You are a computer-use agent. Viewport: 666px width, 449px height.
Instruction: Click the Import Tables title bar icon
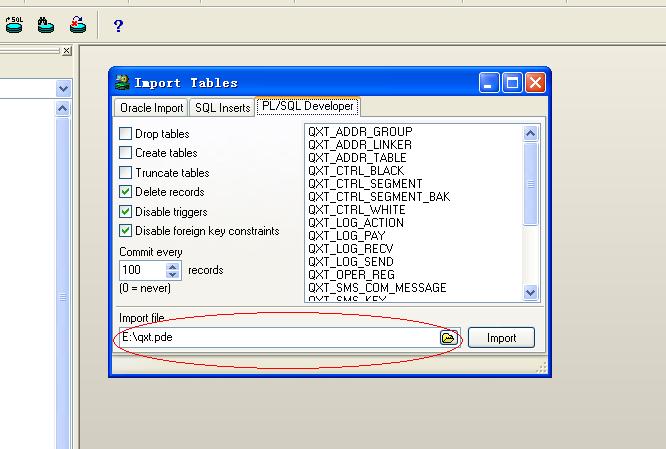(x=122, y=83)
